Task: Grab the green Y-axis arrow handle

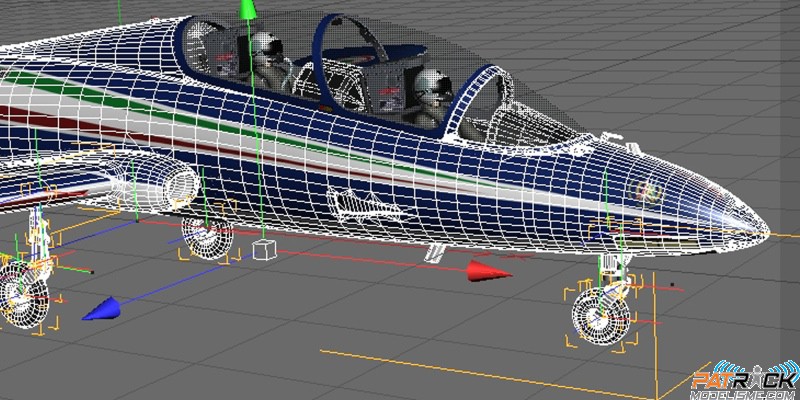Action: (247, 9)
